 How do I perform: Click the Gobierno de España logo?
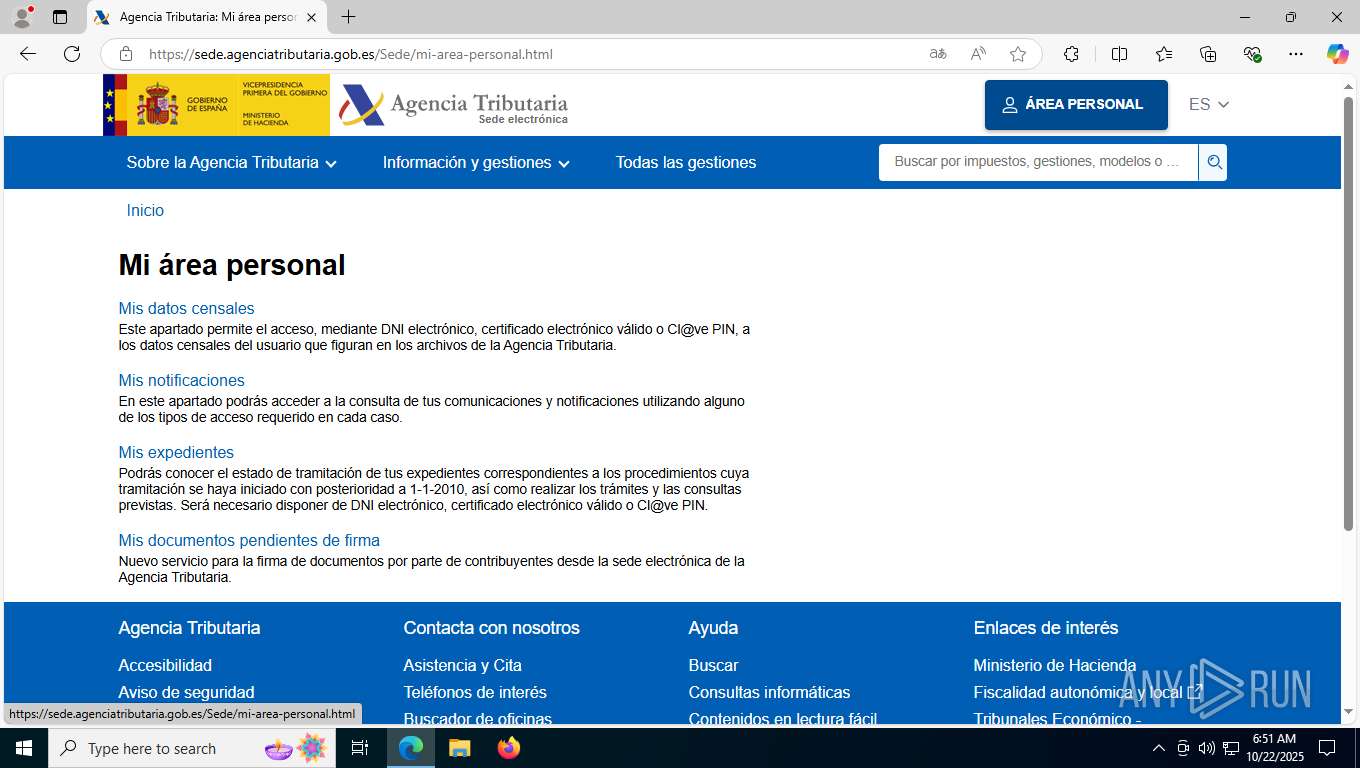point(216,105)
